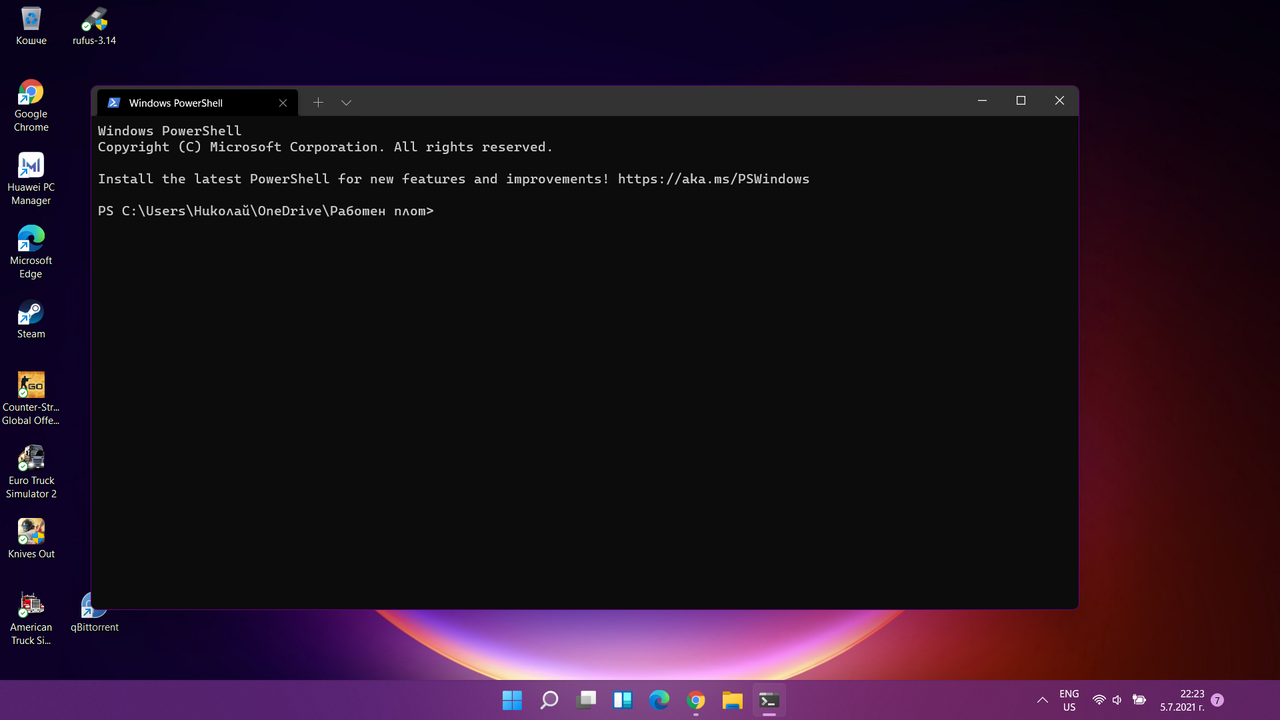Open Microsoft Edge desktop shortcut

click(x=31, y=252)
